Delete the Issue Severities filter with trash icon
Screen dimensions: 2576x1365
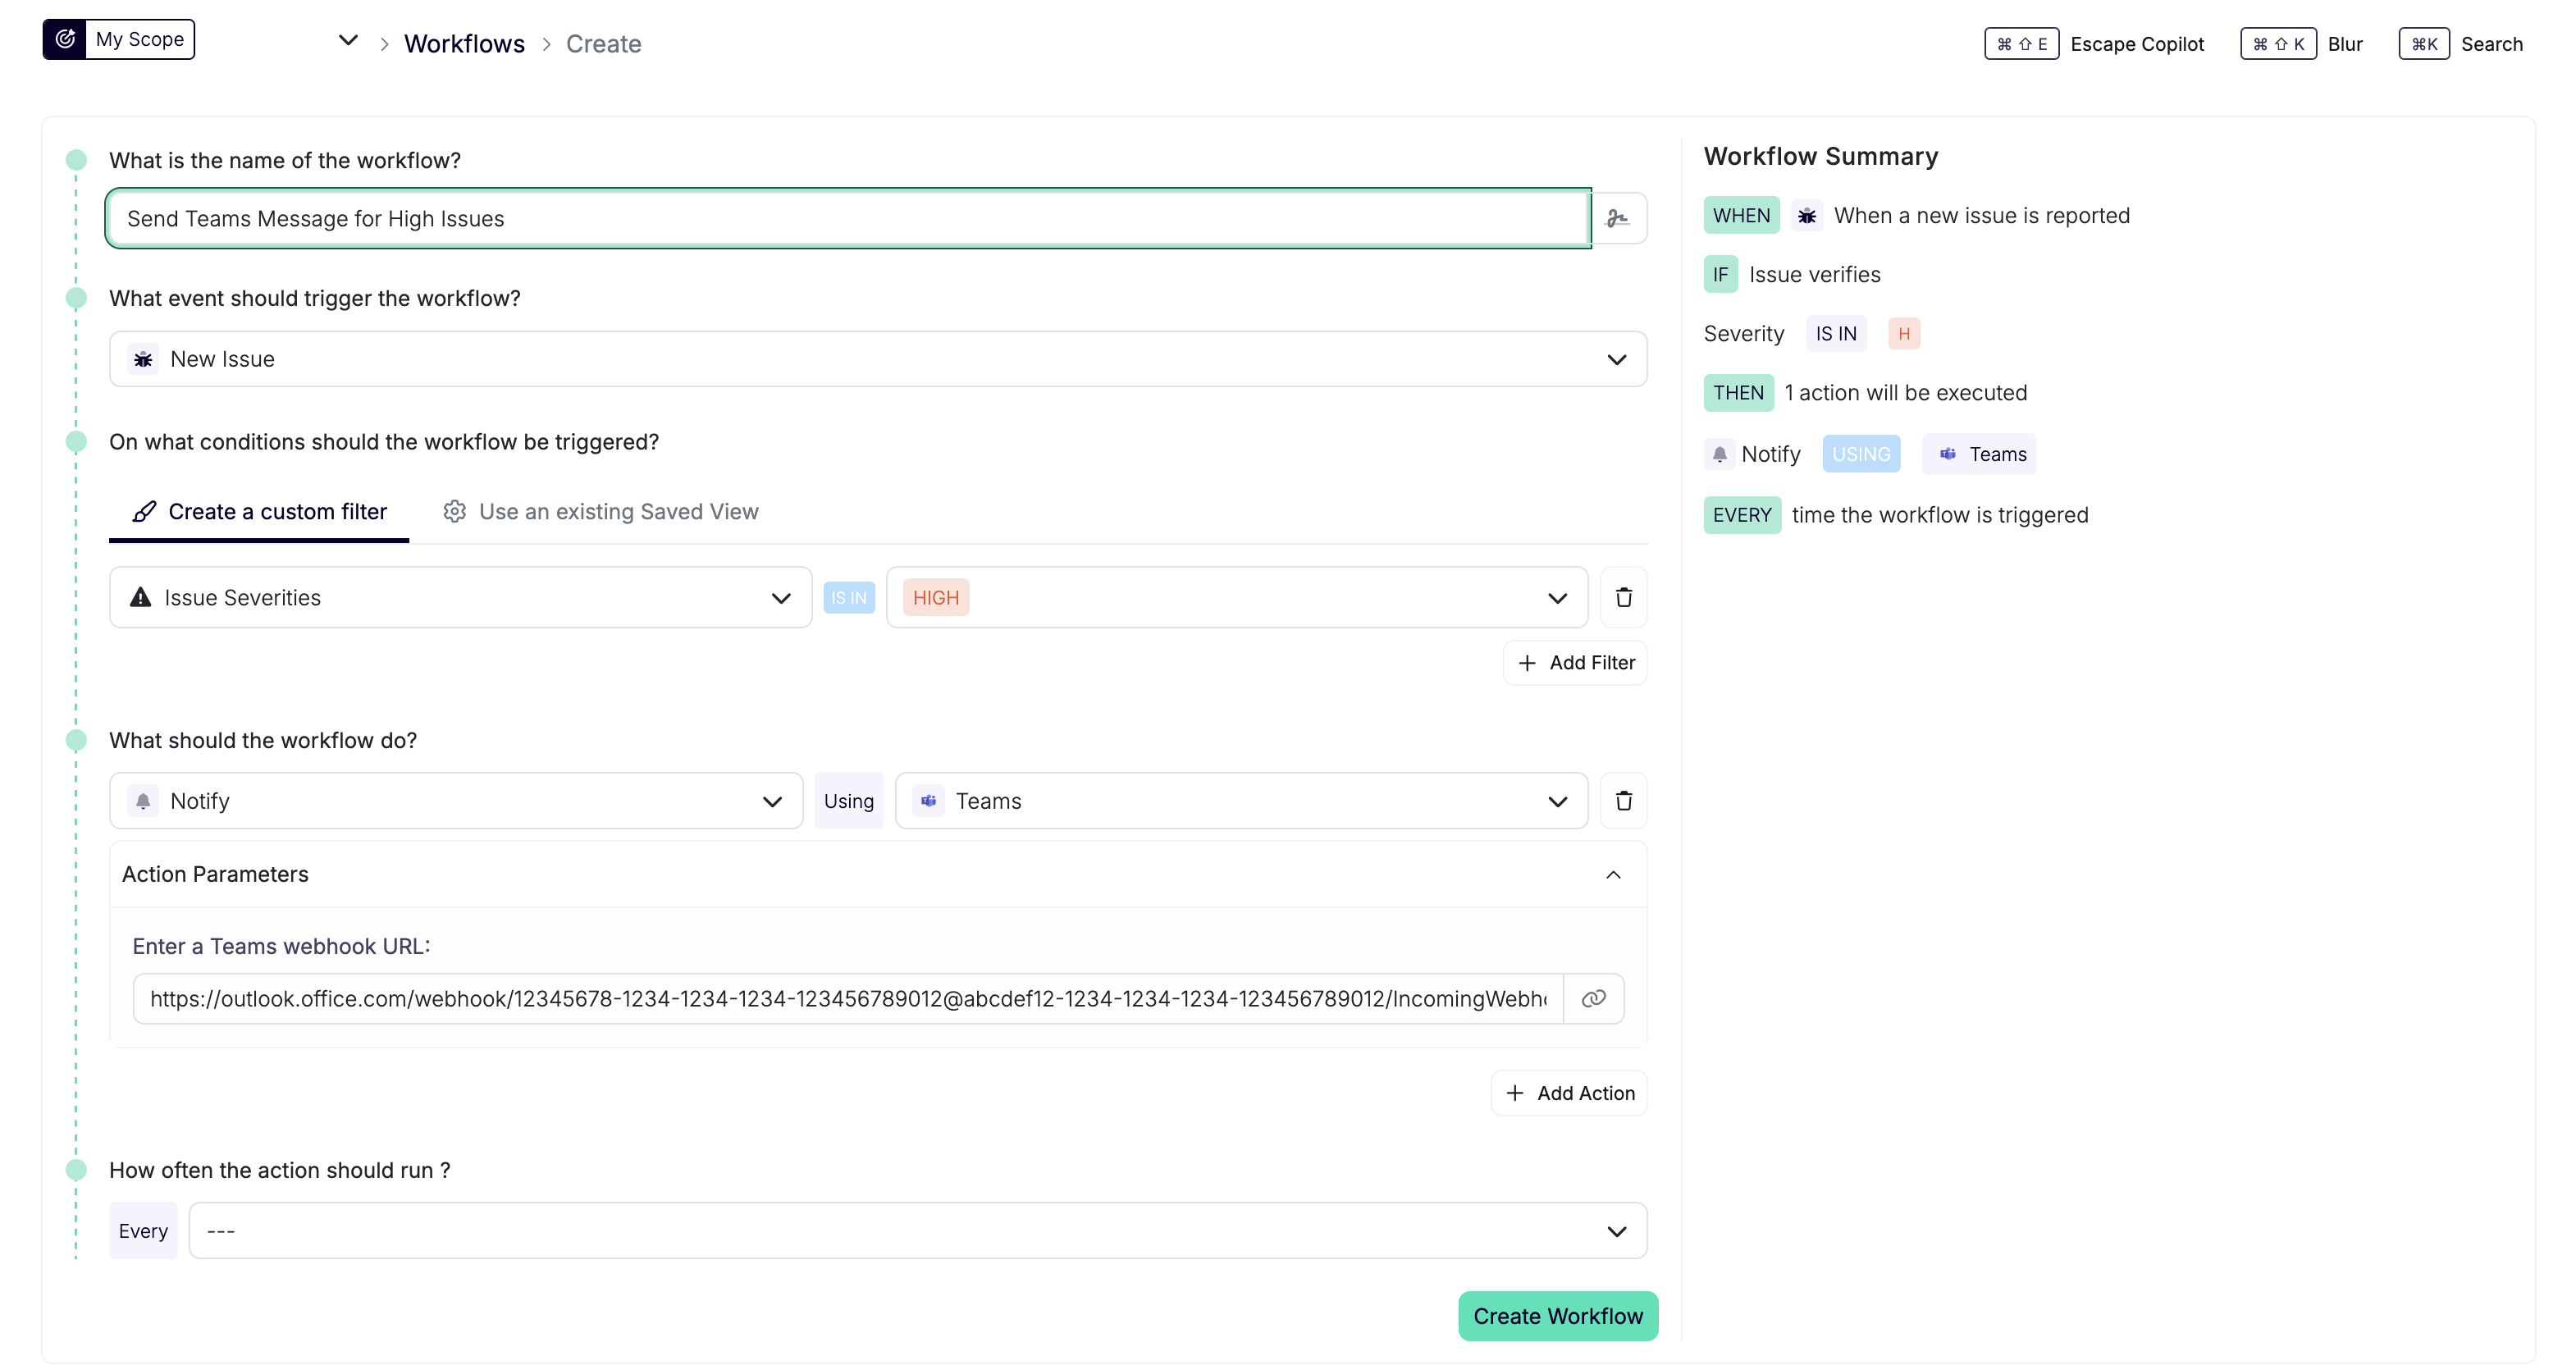[1623, 597]
